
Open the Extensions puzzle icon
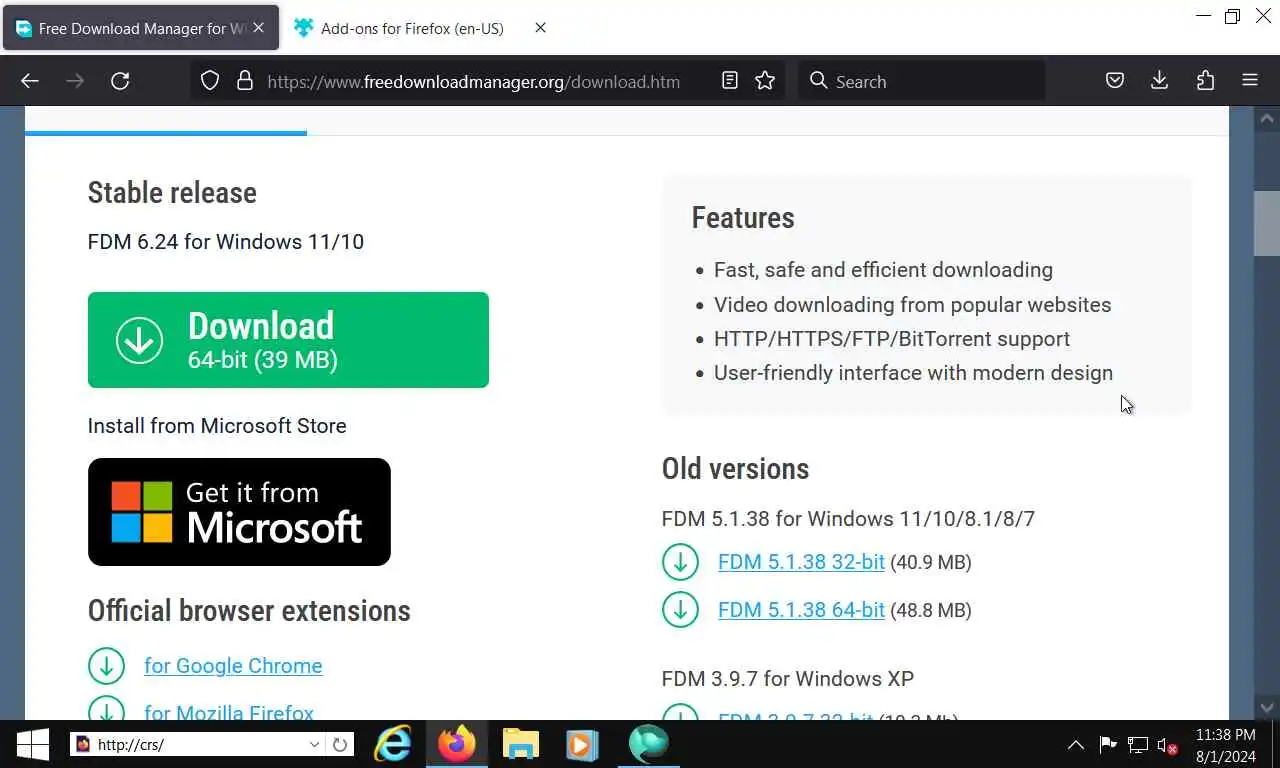pyautogui.click(x=1205, y=81)
